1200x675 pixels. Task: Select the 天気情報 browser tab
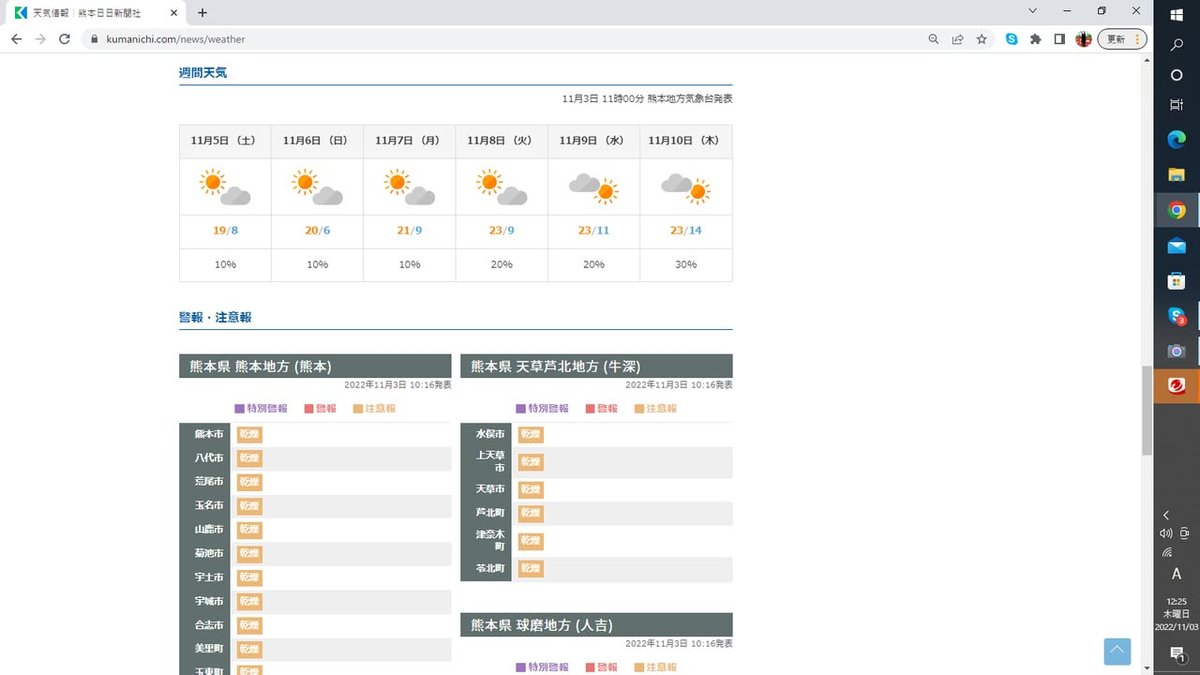tap(95, 13)
